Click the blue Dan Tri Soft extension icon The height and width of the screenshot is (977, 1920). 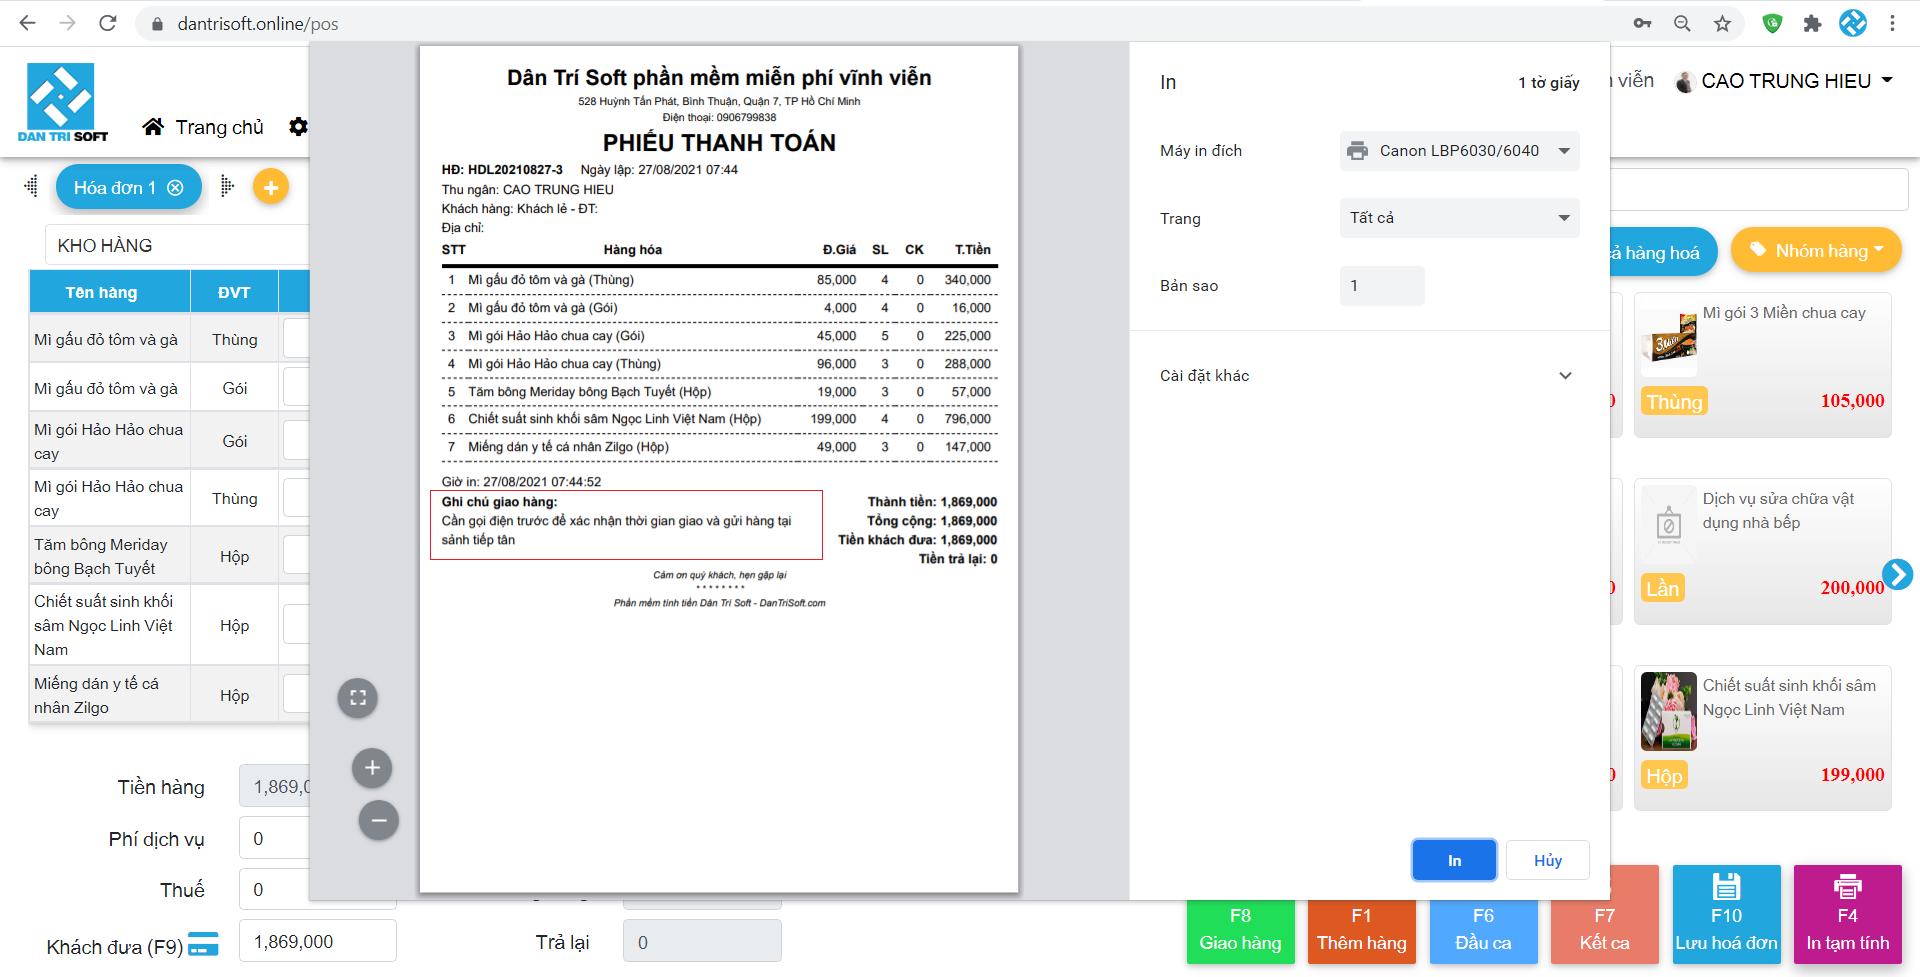click(1853, 23)
